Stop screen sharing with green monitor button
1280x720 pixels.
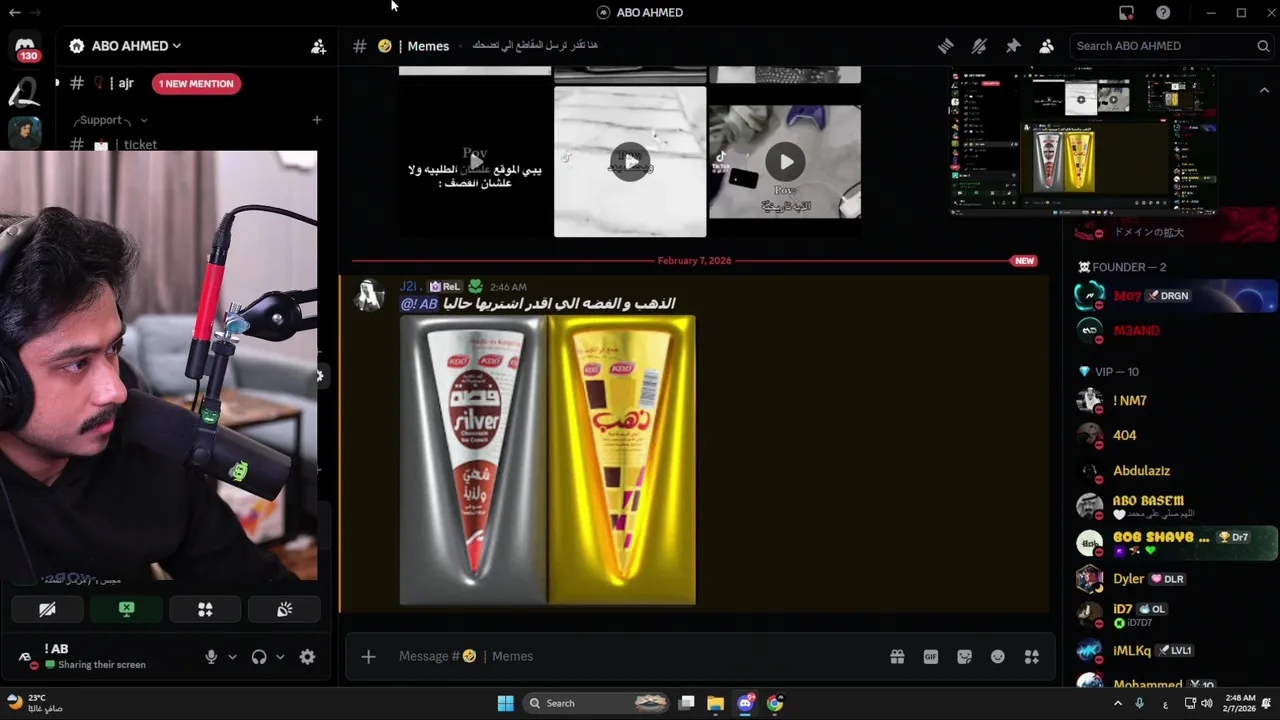click(x=126, y=609)
